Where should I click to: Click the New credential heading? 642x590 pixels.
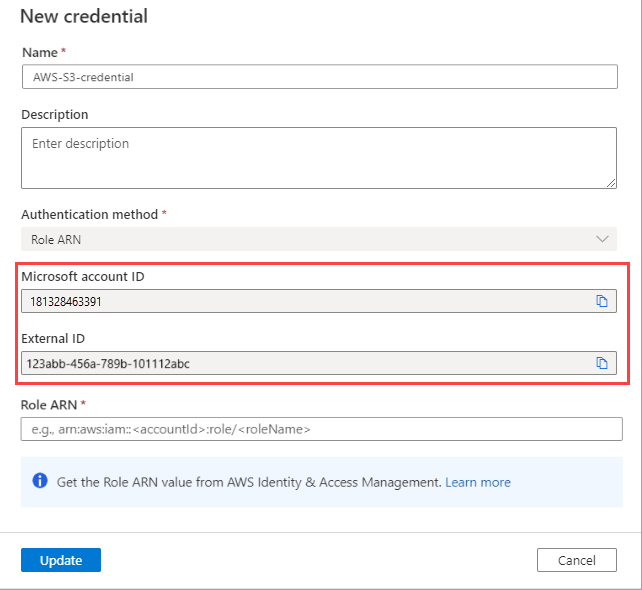[x=84, y=16]
